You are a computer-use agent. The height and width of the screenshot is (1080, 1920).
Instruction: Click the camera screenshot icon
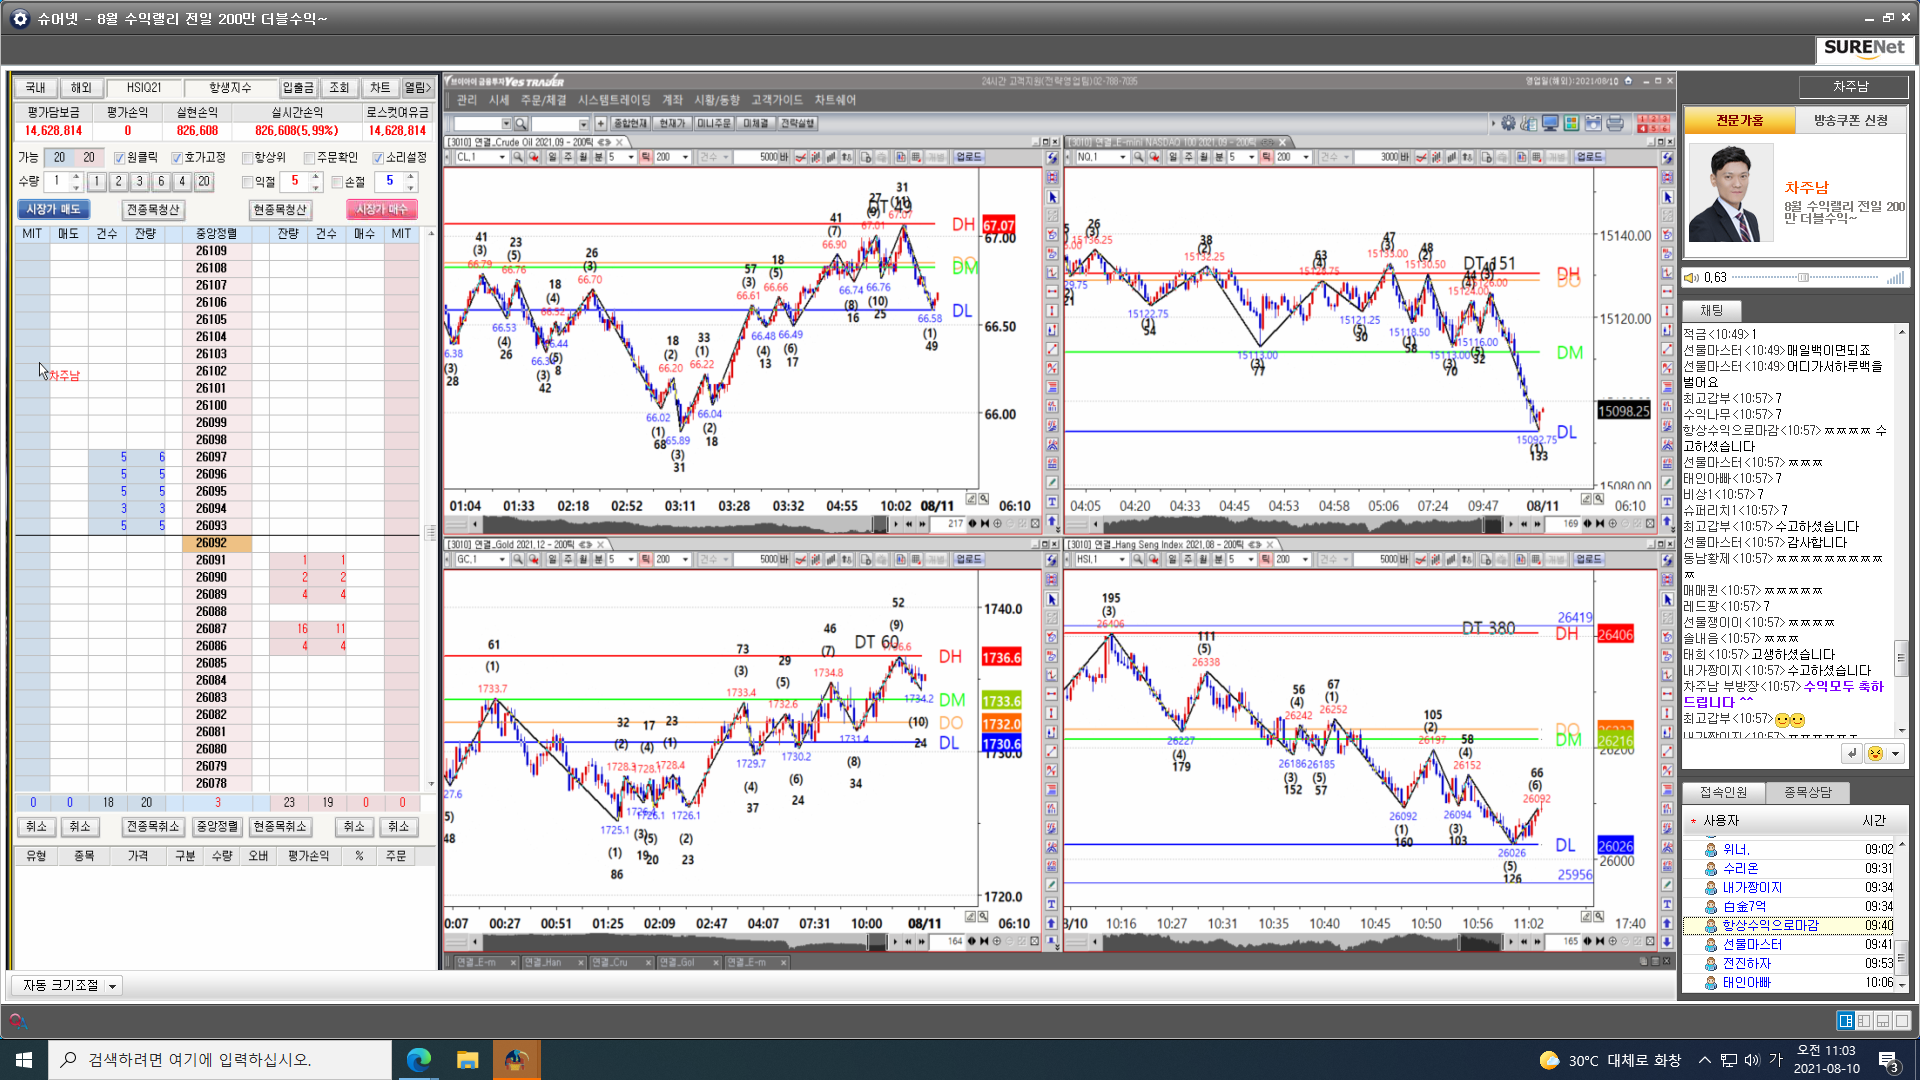(x=1593, y=123)
